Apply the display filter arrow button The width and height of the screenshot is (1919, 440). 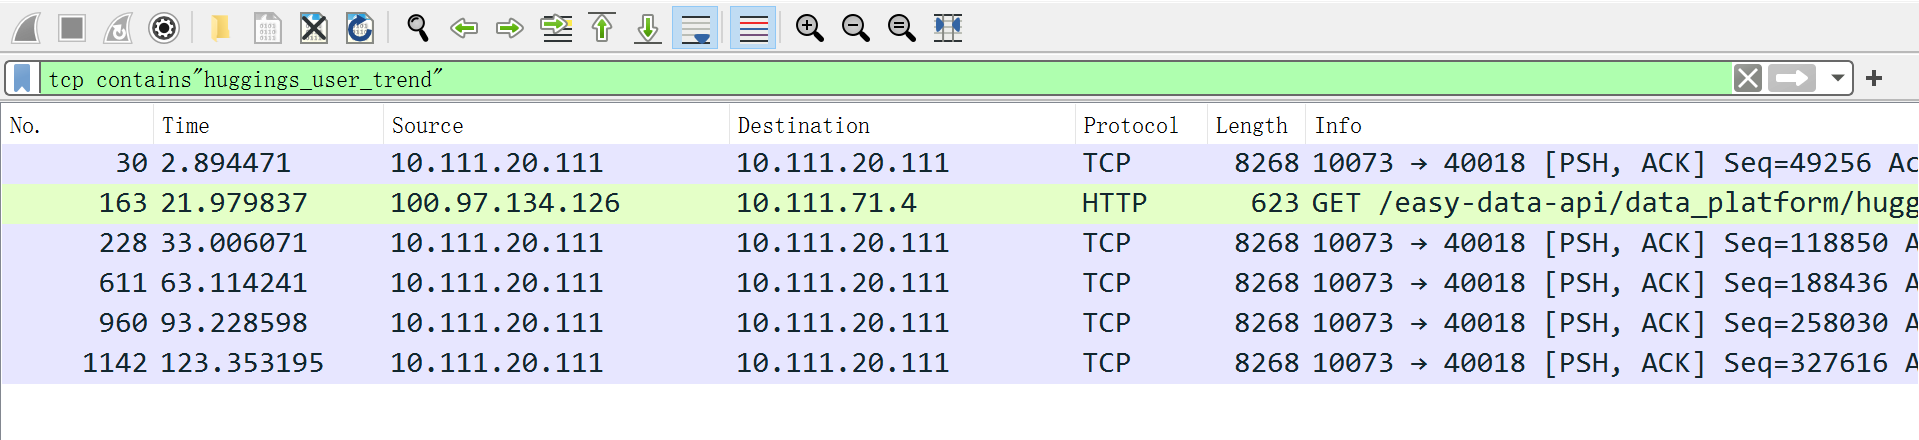(1792, 78)
